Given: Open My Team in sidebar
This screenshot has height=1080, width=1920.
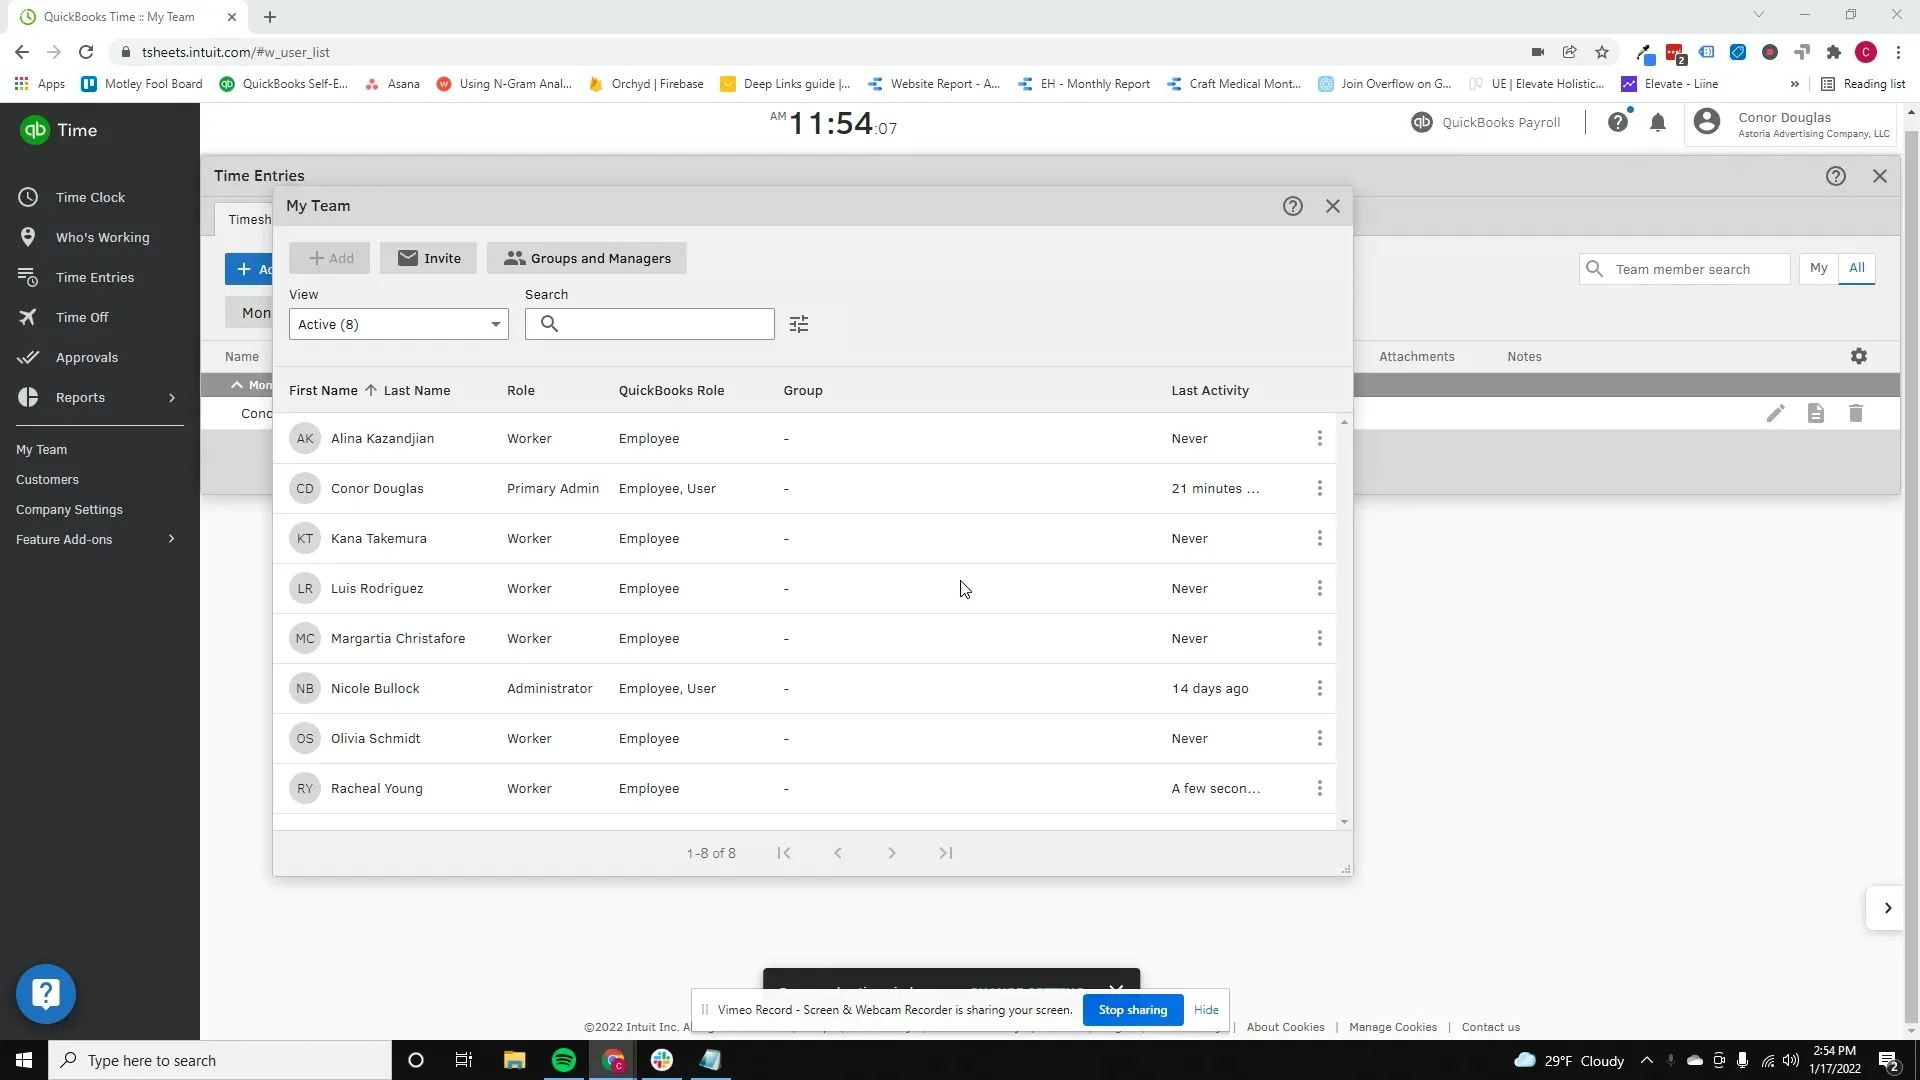Looking at the screenshot, I should 41,449.
